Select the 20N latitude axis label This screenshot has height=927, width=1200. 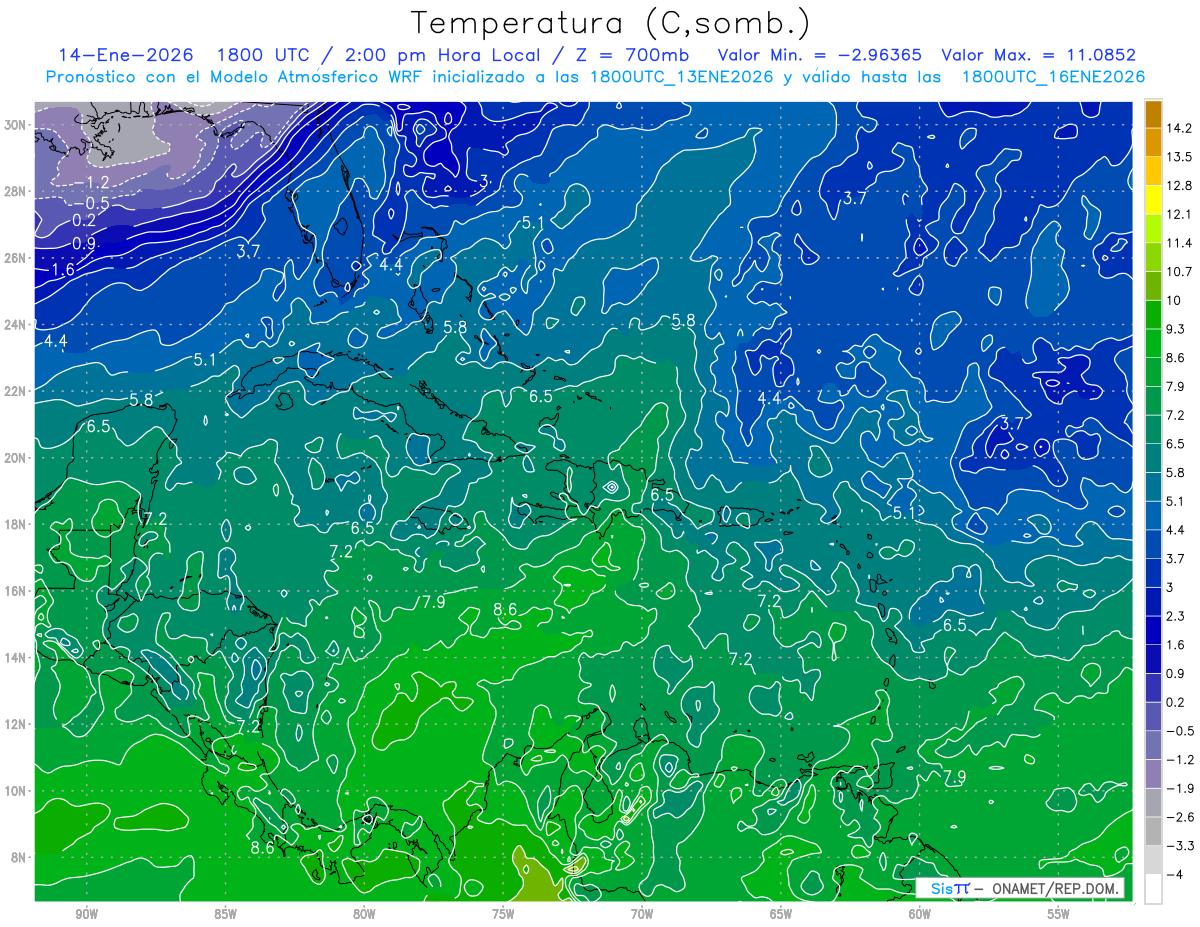pos(16,458)
